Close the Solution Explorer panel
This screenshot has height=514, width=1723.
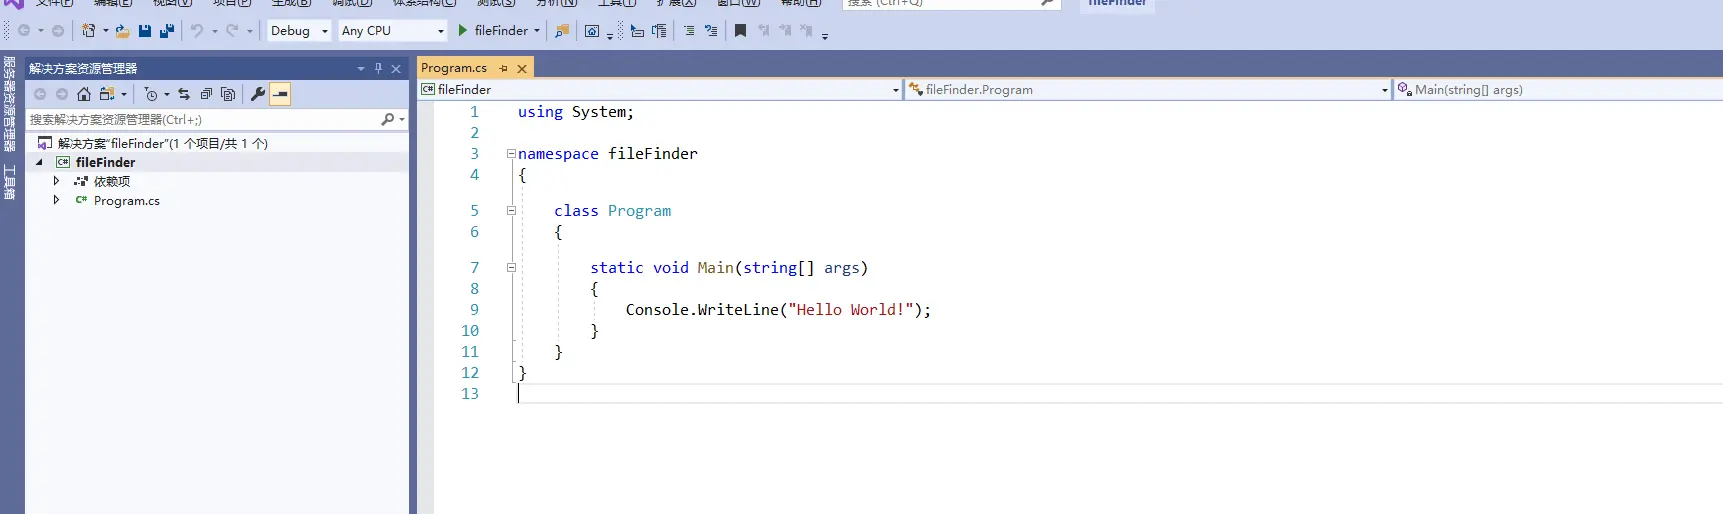click(396, 69)
